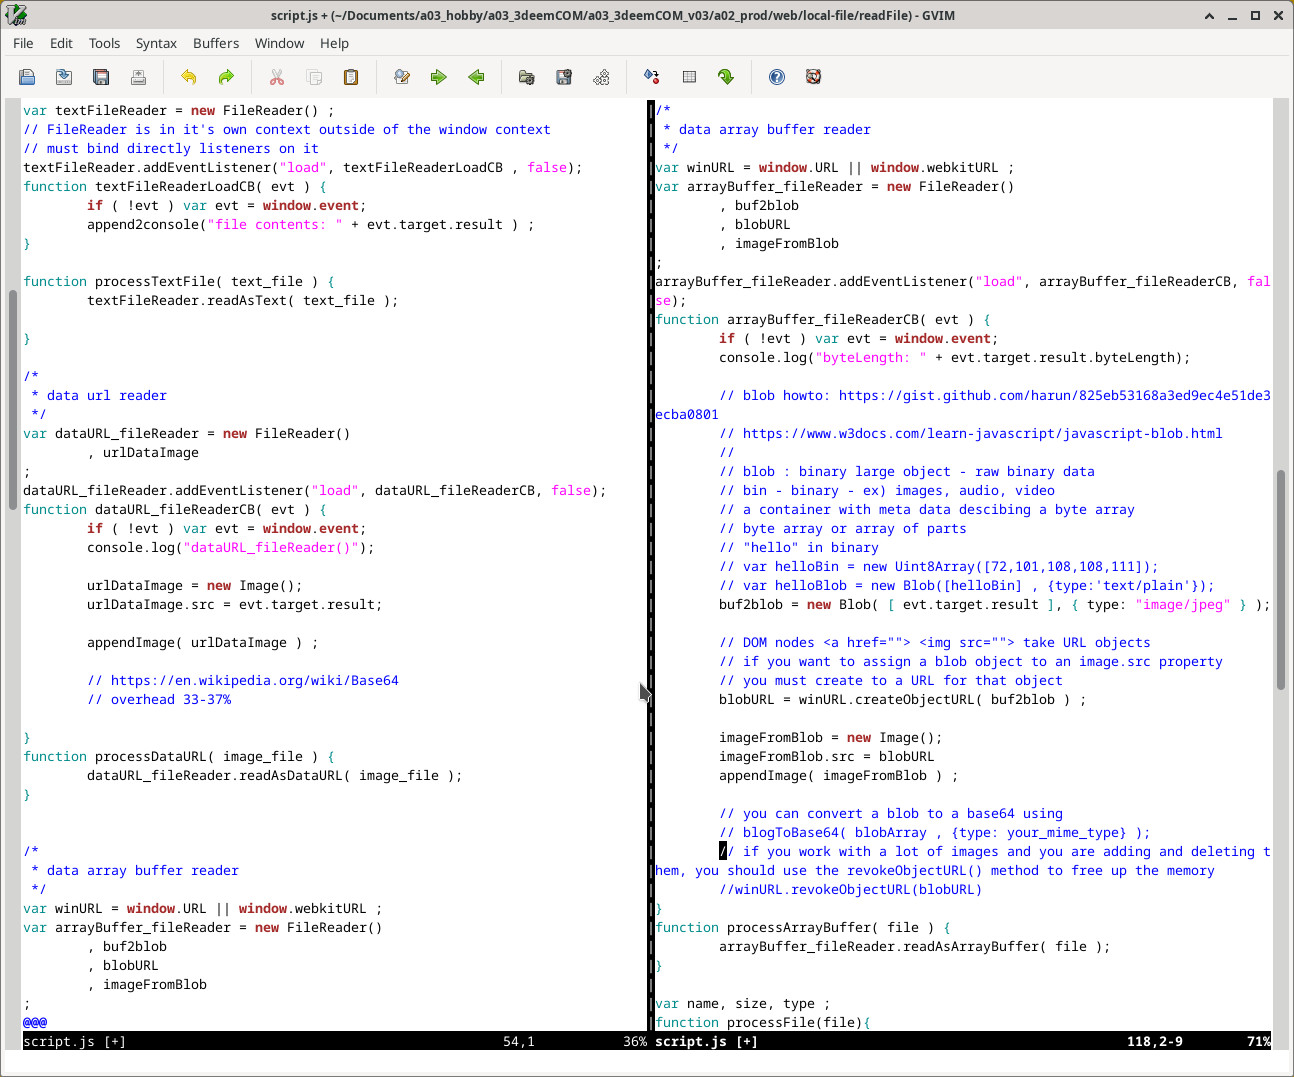Paste from clipboard using the toolbar icon
The height and width of the screenshot is (1077, 1294).
tap(351, 77)
